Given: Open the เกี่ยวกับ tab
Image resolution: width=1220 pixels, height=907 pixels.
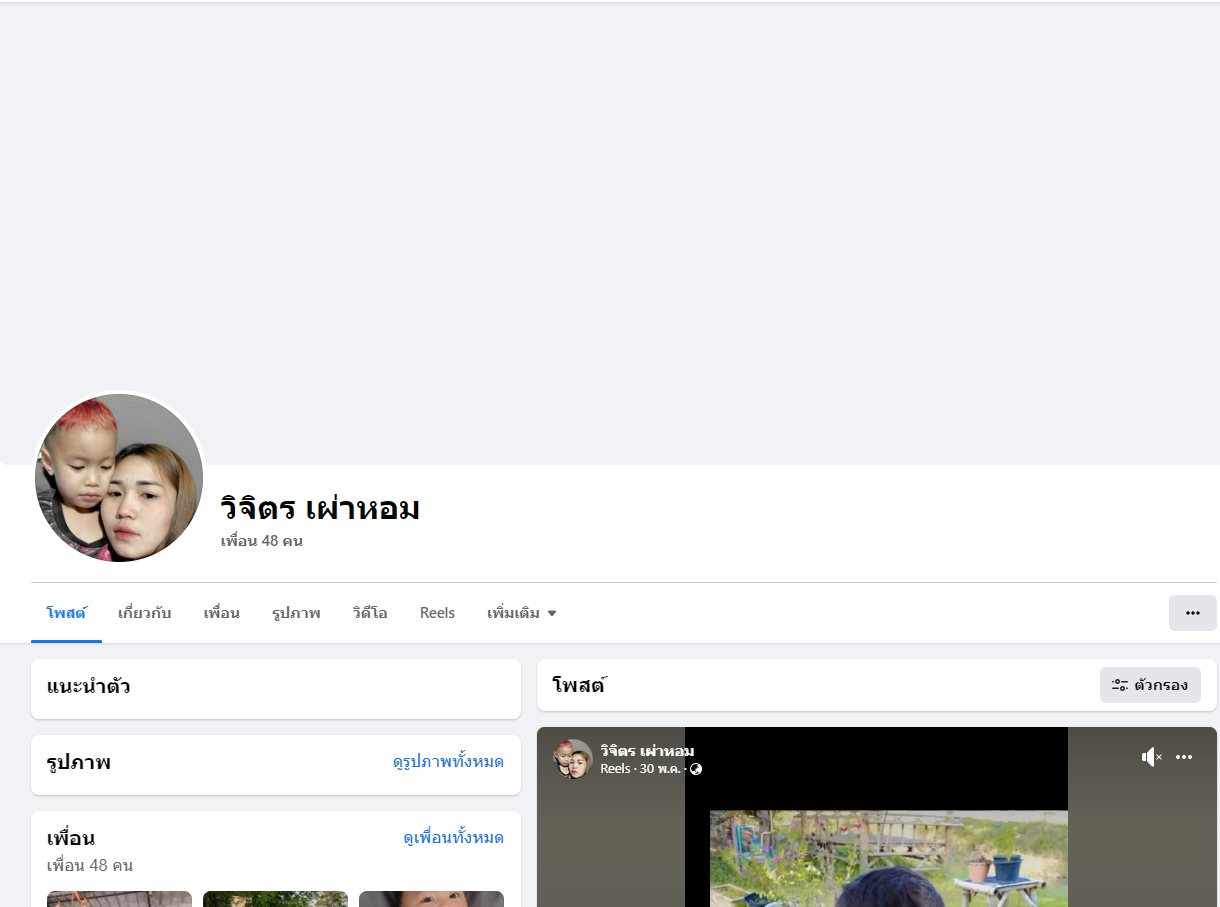Looking at the screenshot, I should point(145,613).
